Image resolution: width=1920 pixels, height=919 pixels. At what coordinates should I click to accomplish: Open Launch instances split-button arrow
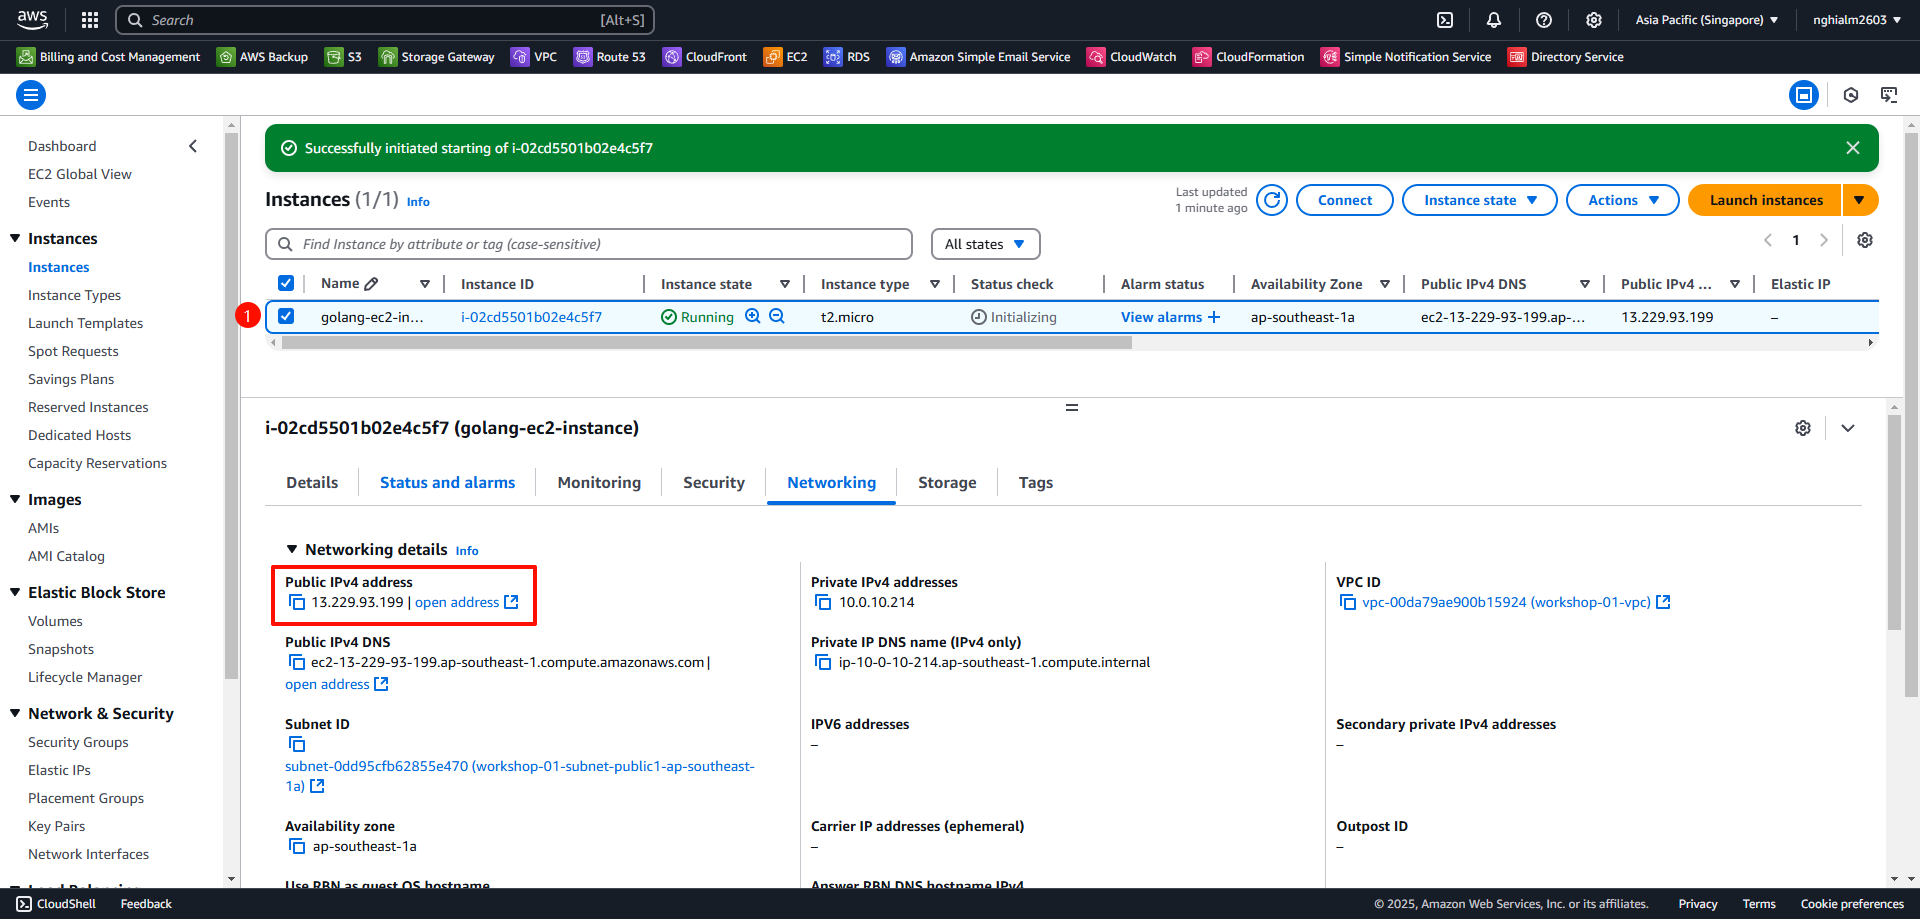(x=1859, y=200)
